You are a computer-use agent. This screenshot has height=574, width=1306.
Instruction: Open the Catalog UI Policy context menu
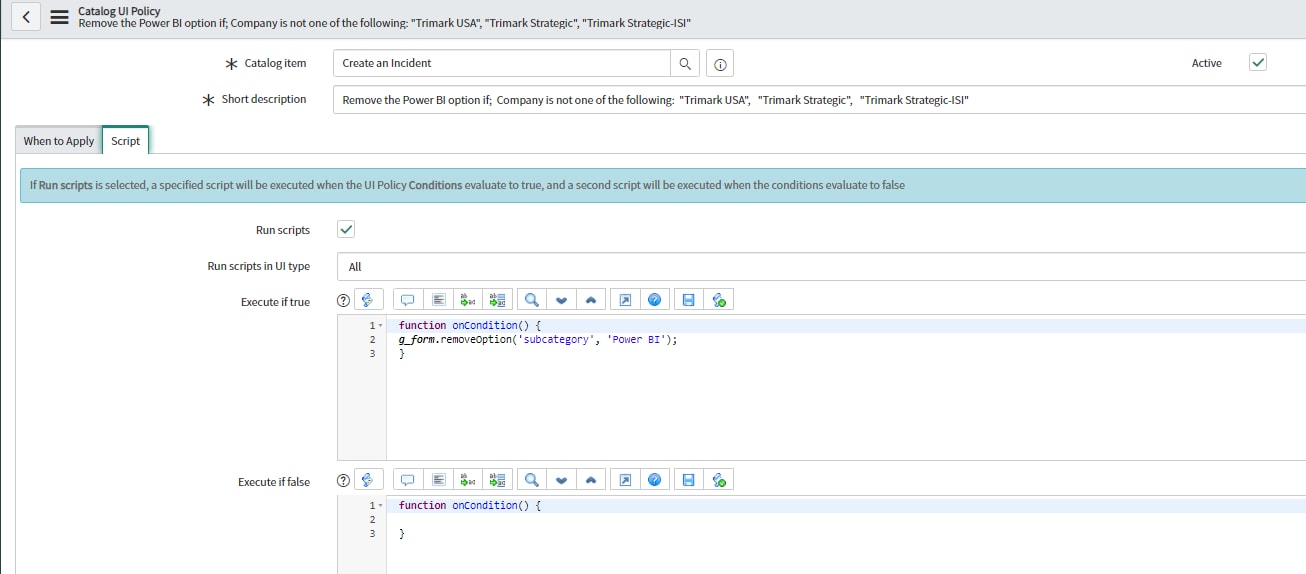click(59, 17)
